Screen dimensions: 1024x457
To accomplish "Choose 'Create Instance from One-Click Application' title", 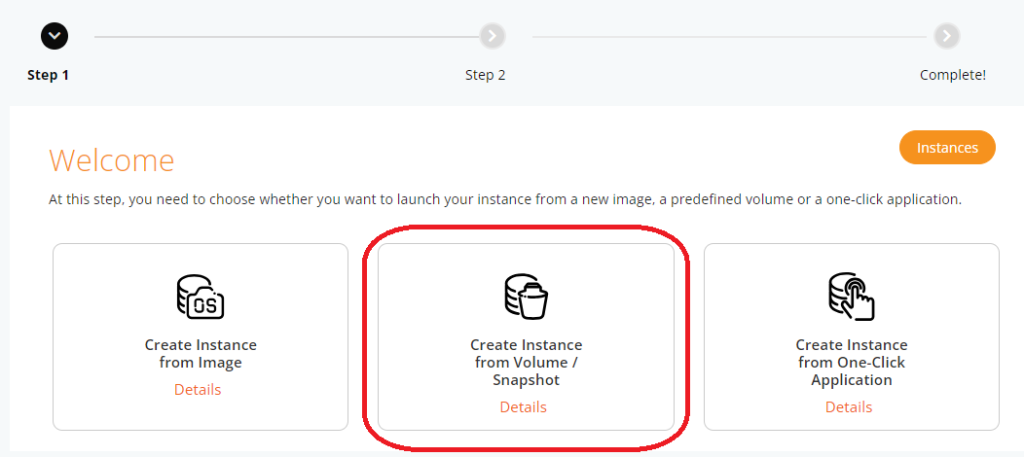I will 851,362.
